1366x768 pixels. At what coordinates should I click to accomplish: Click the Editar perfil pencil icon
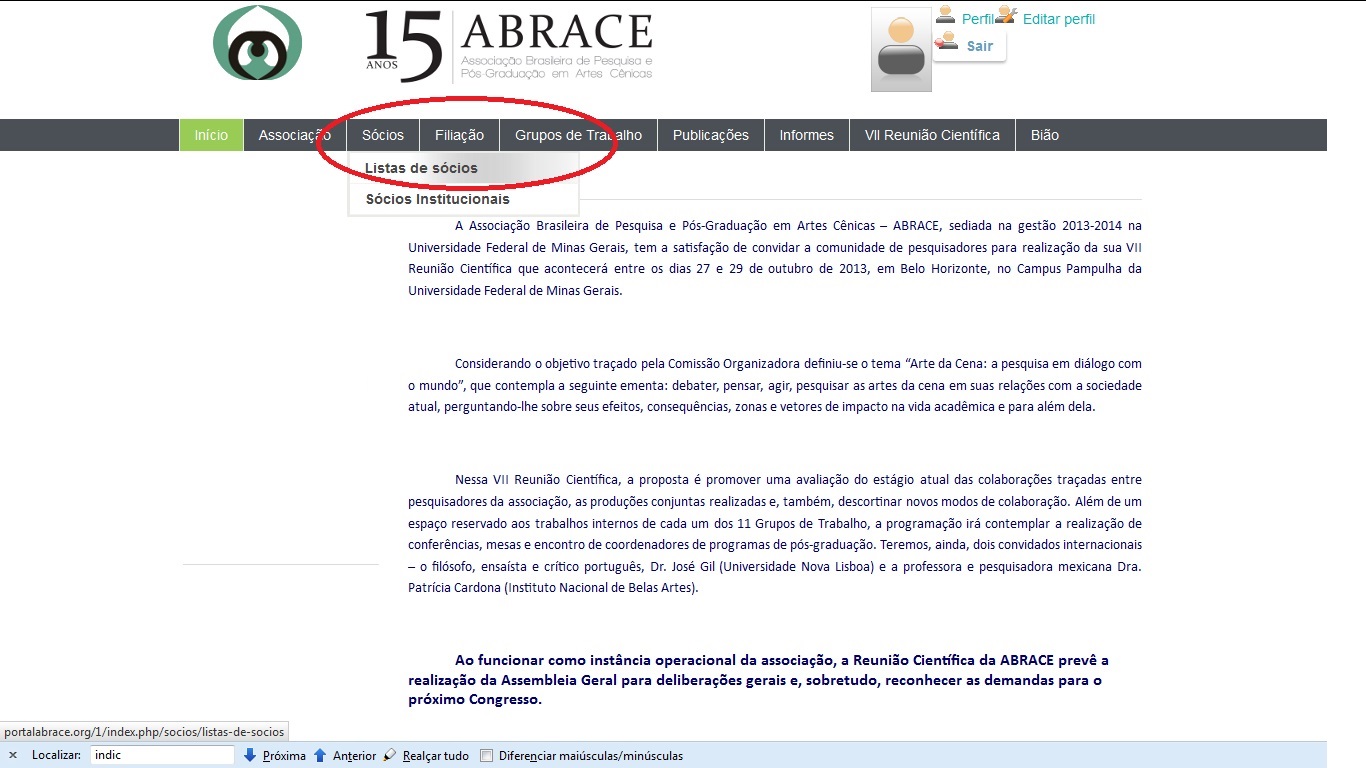point(1007,15)
